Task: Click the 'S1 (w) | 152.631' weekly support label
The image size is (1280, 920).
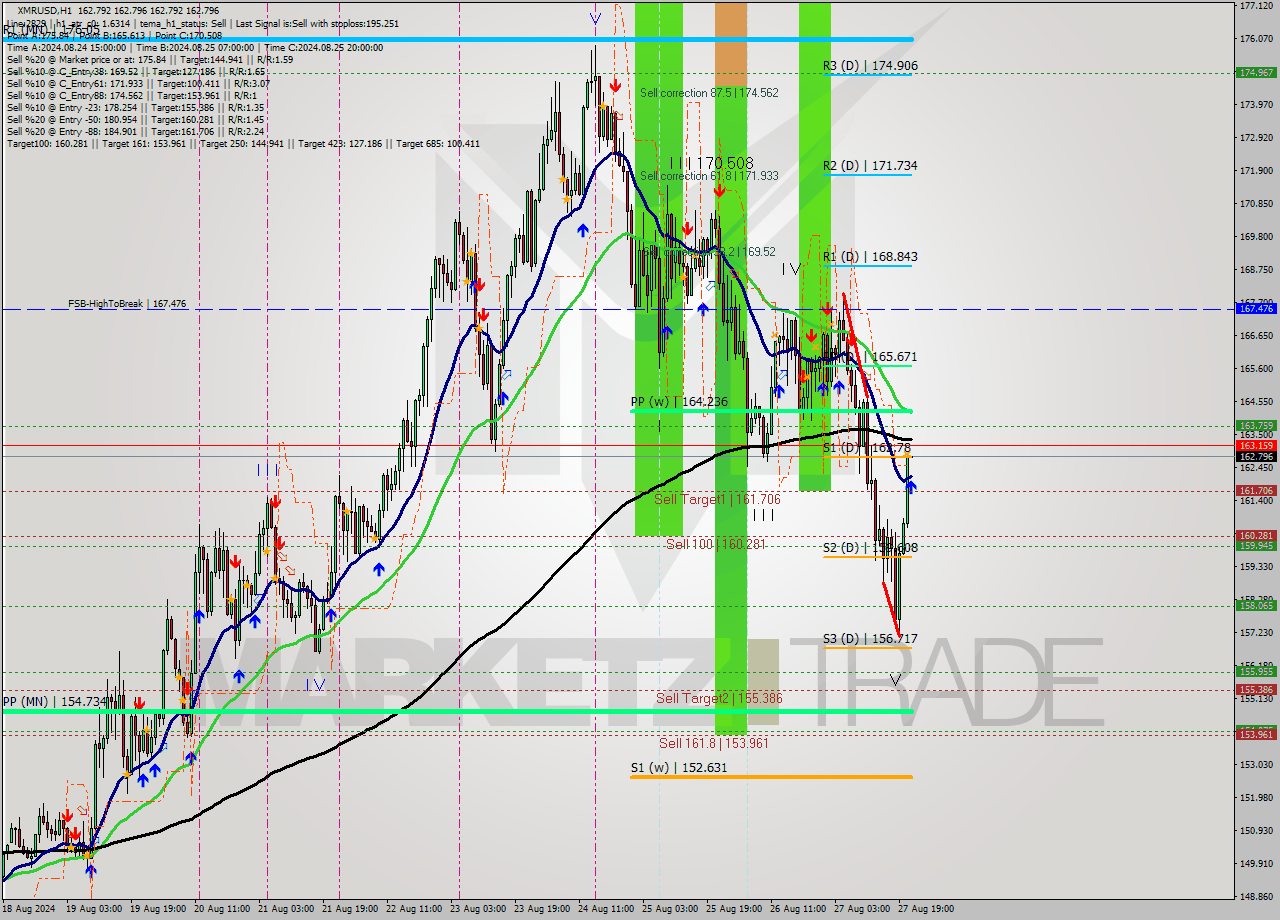Action: click(679, 768)
